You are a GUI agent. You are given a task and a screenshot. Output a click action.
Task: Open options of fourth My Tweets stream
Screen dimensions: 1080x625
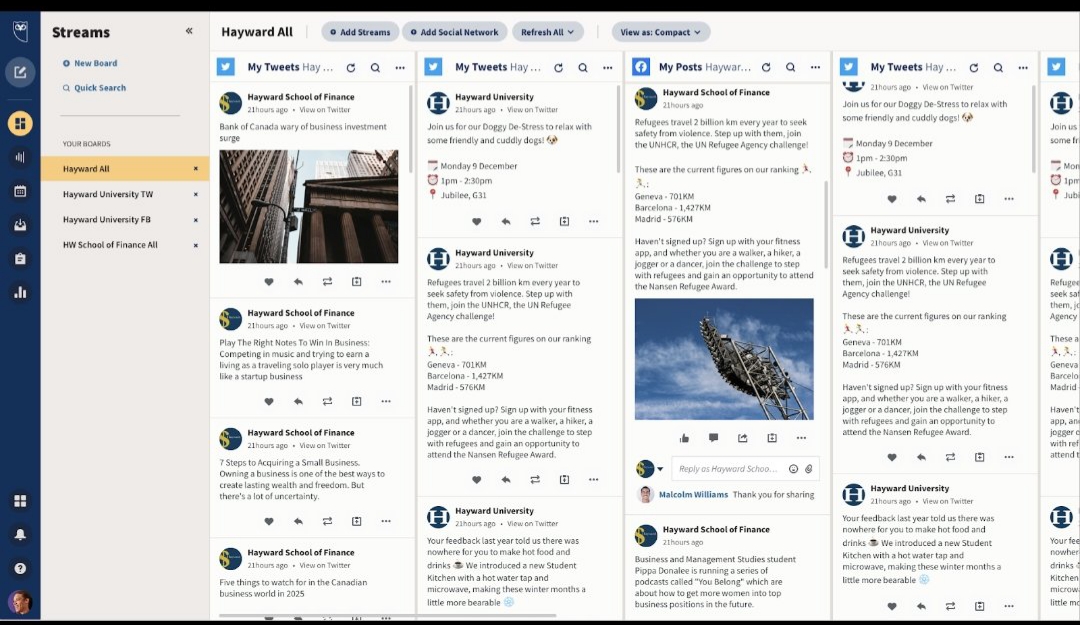point(1023,68)
